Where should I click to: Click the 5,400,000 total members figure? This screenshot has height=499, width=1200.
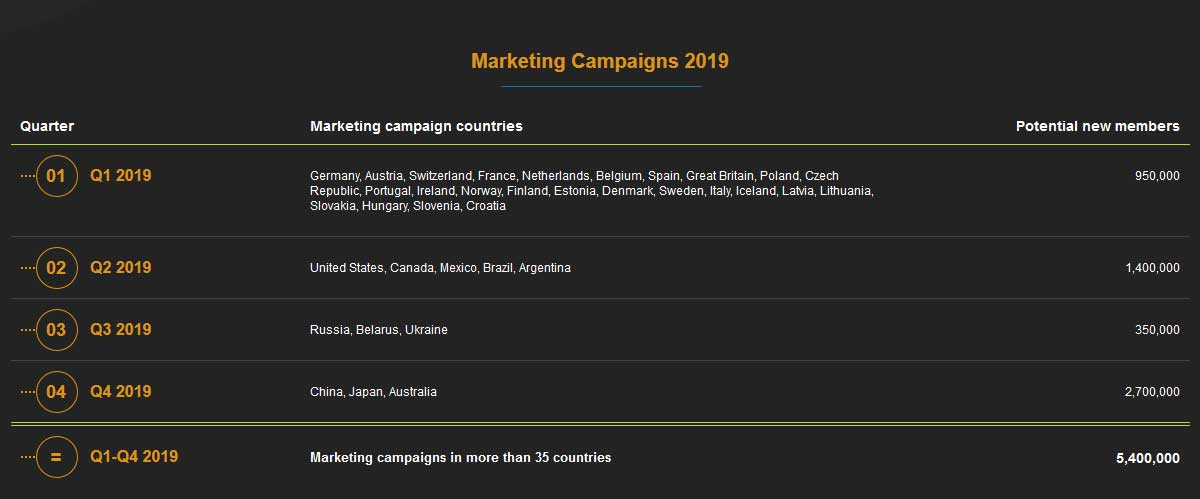[x=1147, y=458]
